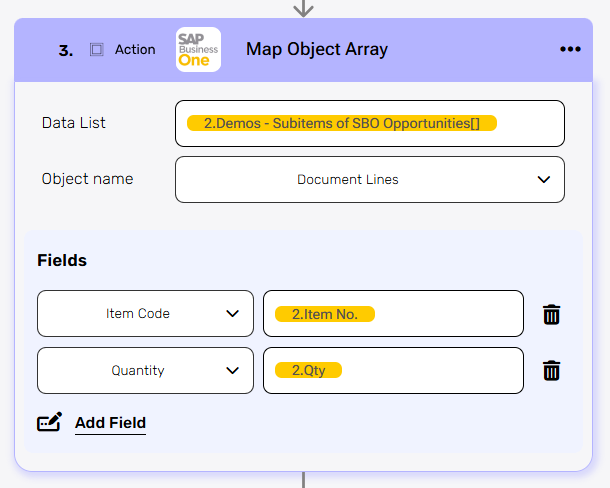Expand the Document Lines object name dropdown
Screen dimensions: 610x488
(x=543, y=180)
